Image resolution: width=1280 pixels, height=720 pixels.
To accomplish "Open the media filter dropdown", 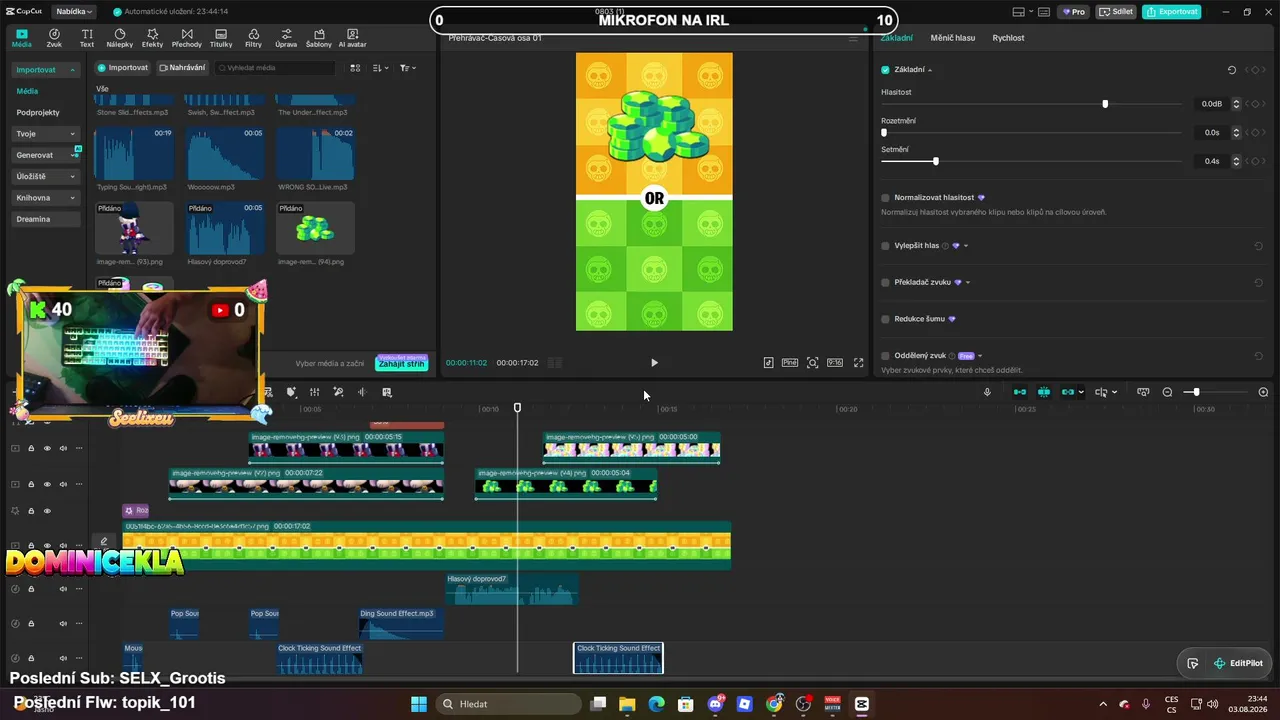I will pyautogui.click(x=408, y=68).
